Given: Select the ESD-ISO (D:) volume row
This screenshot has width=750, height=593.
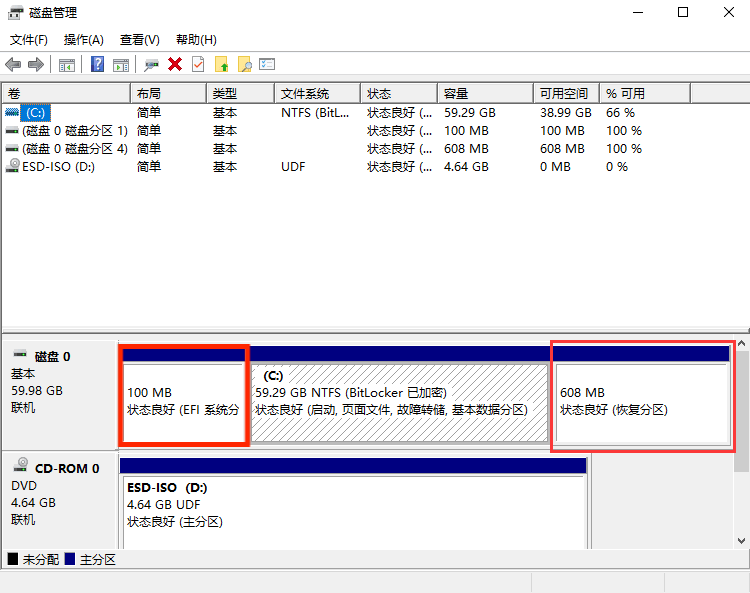Looking at the screenshot, I should tap(58, 167).
